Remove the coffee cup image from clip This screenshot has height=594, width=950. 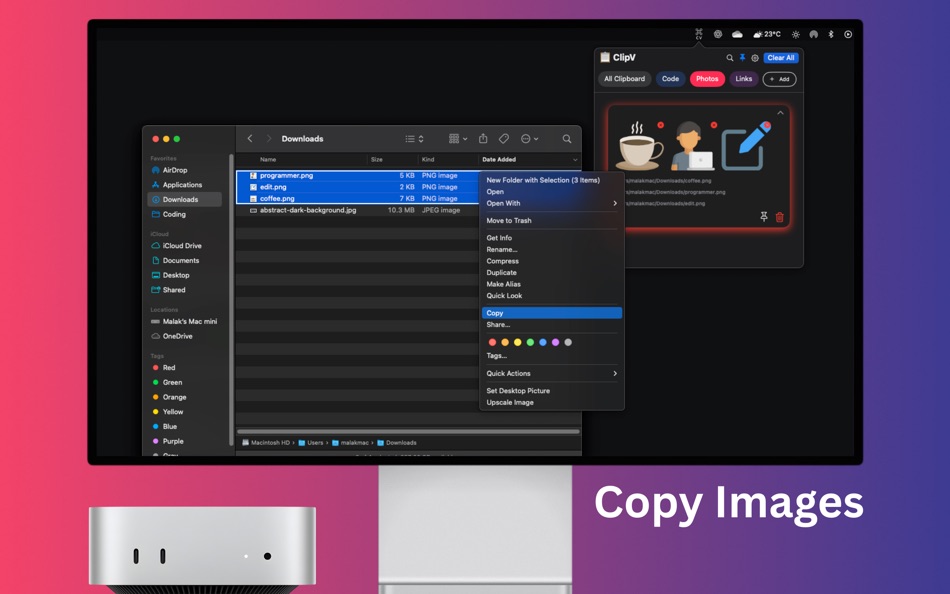(660, 125)
